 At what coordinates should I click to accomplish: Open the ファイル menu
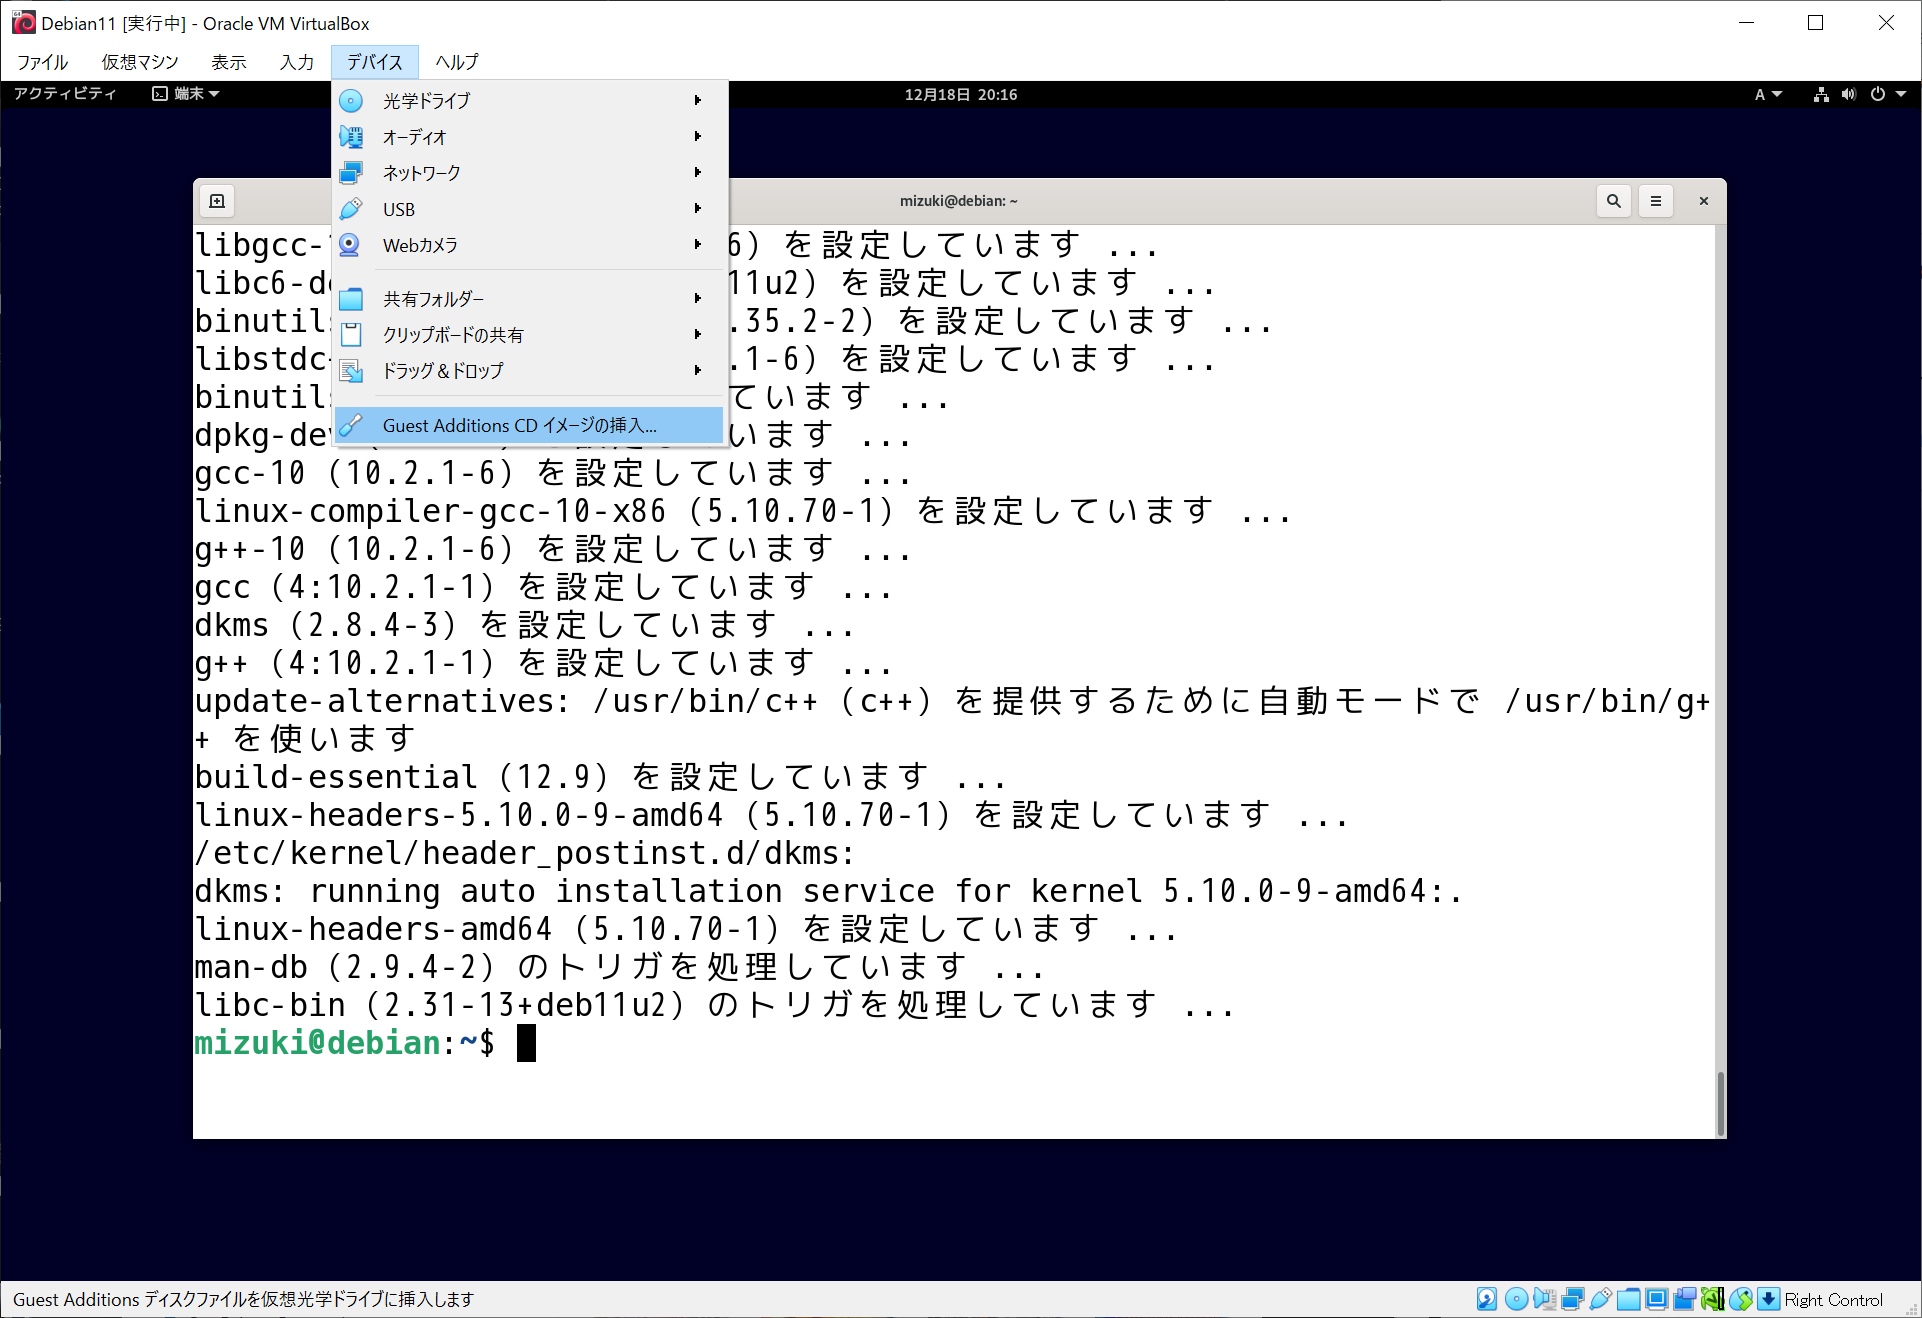tap(42, 62)
